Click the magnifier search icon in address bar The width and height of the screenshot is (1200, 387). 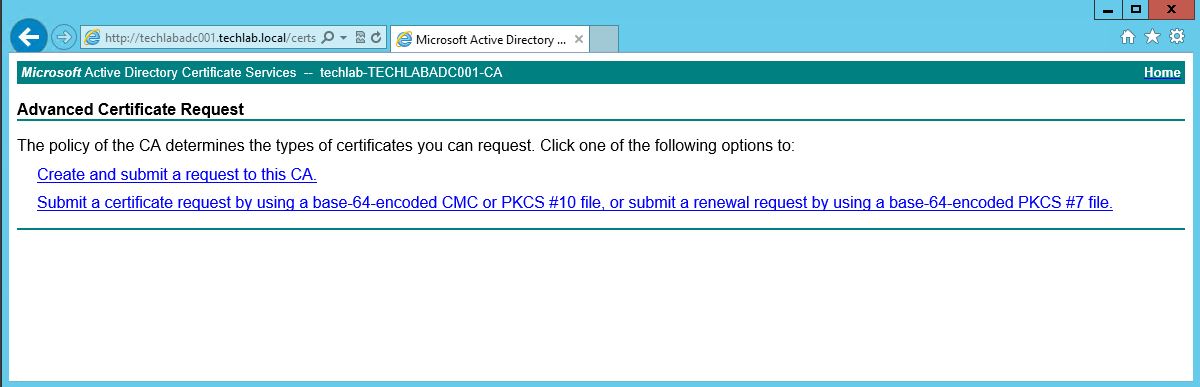[327, 38]
